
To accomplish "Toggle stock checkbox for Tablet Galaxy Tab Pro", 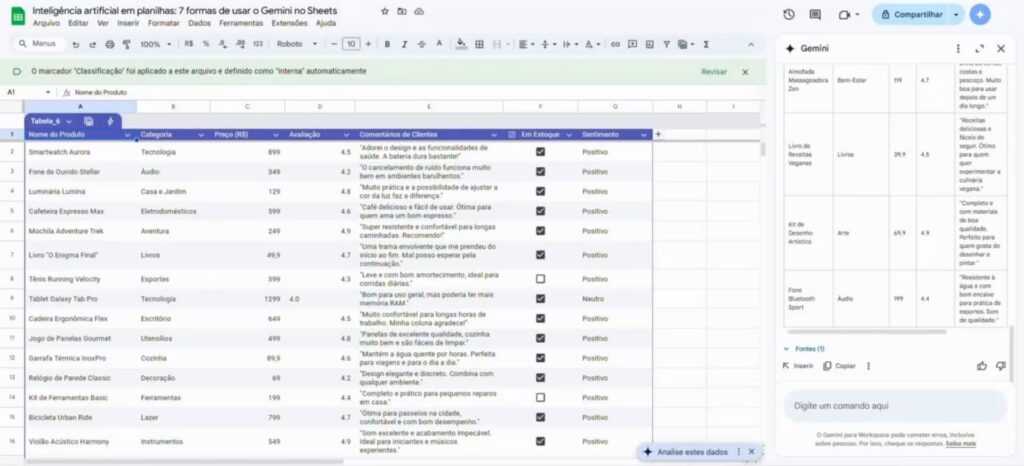I will point(540,298).
